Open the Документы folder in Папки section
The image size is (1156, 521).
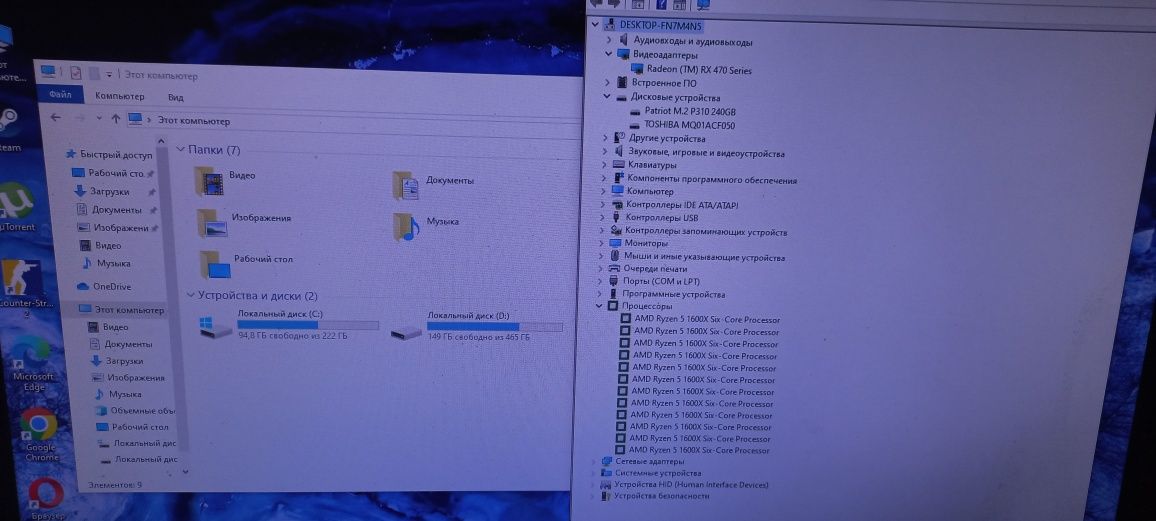(405, 185)
